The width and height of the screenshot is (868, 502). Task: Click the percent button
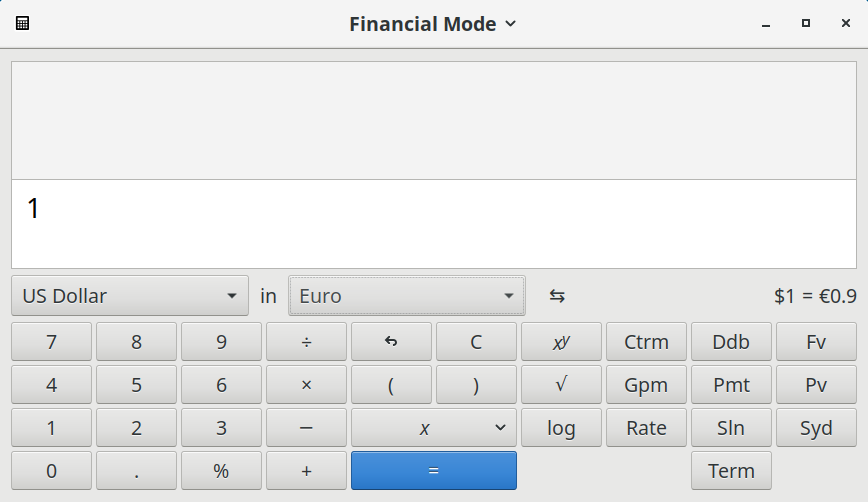click(221, 471)
